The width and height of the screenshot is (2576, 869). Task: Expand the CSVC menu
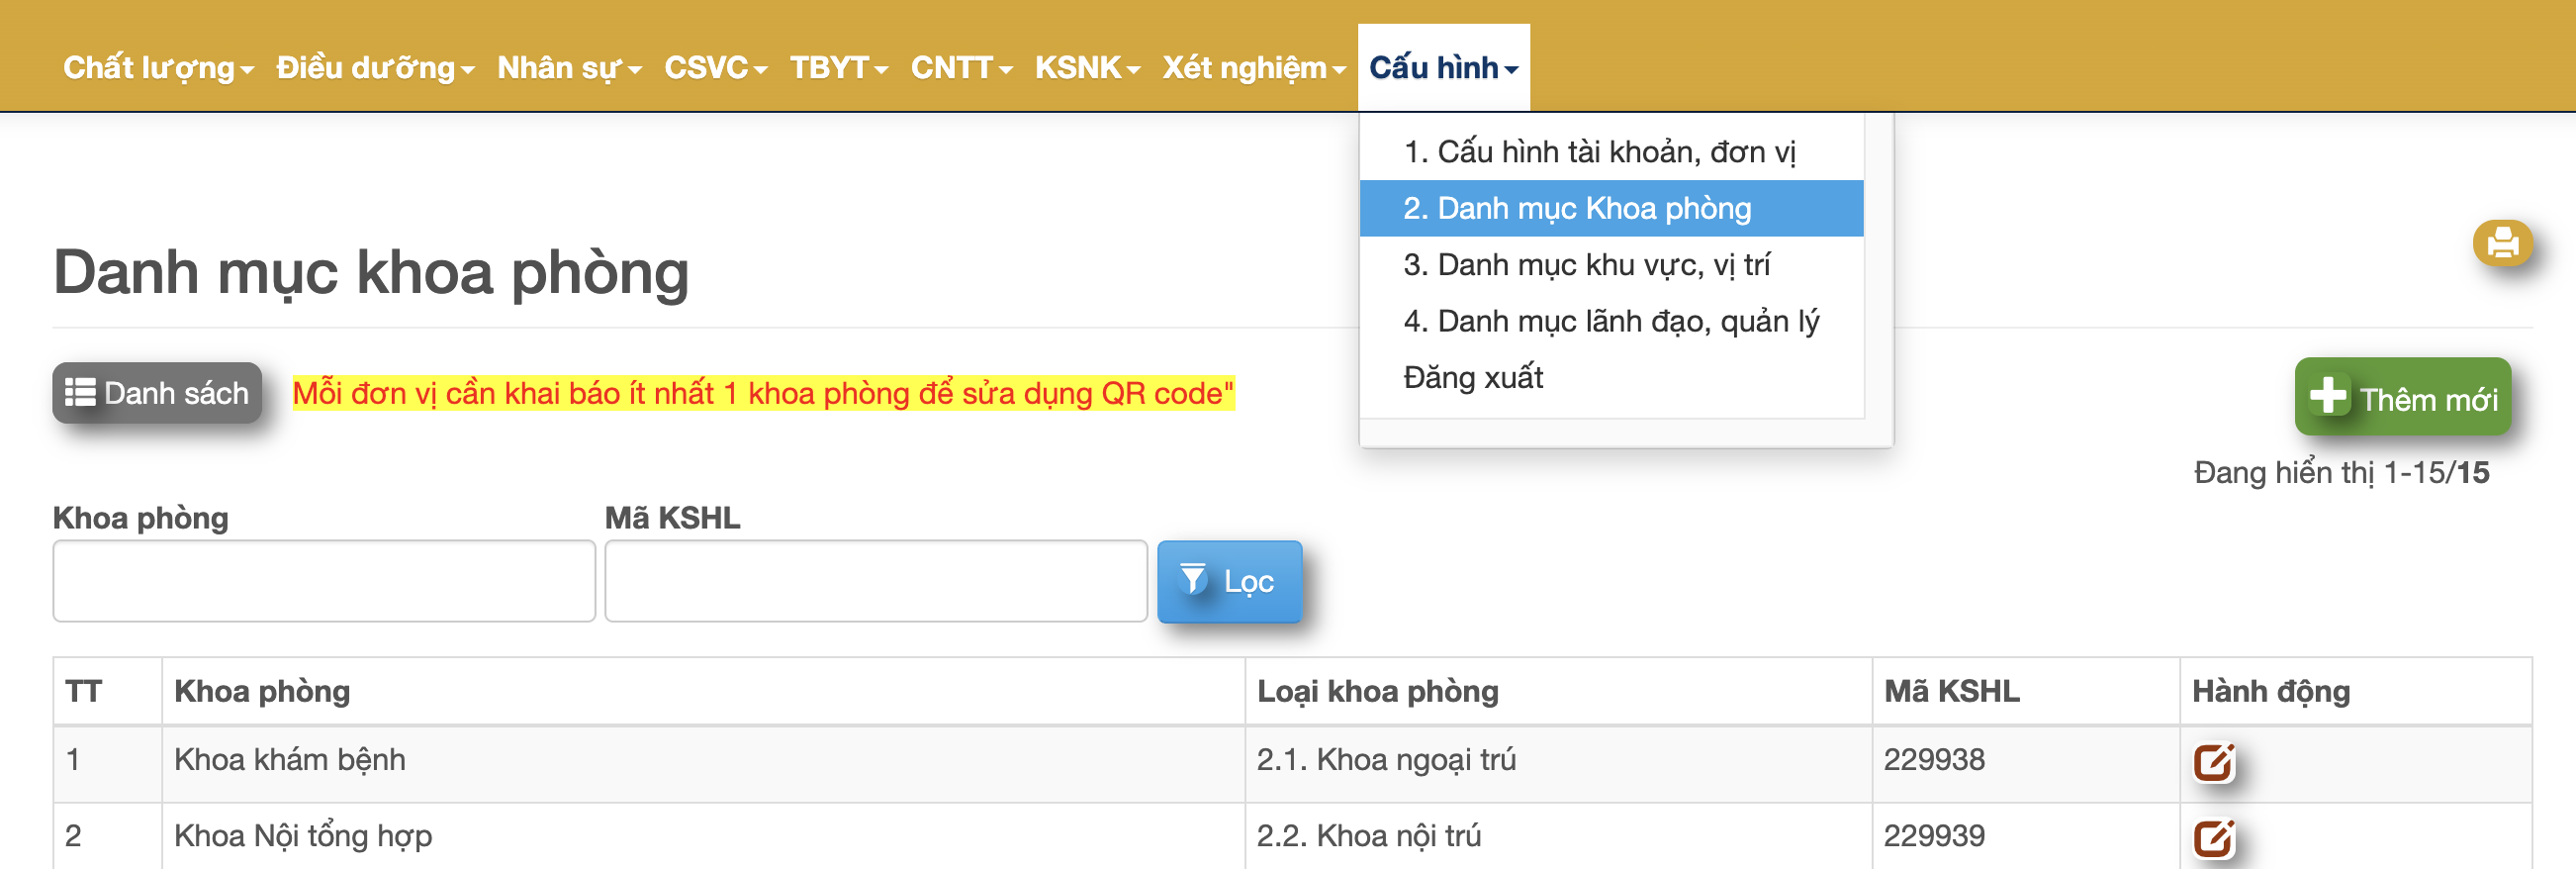coord(715,68)
